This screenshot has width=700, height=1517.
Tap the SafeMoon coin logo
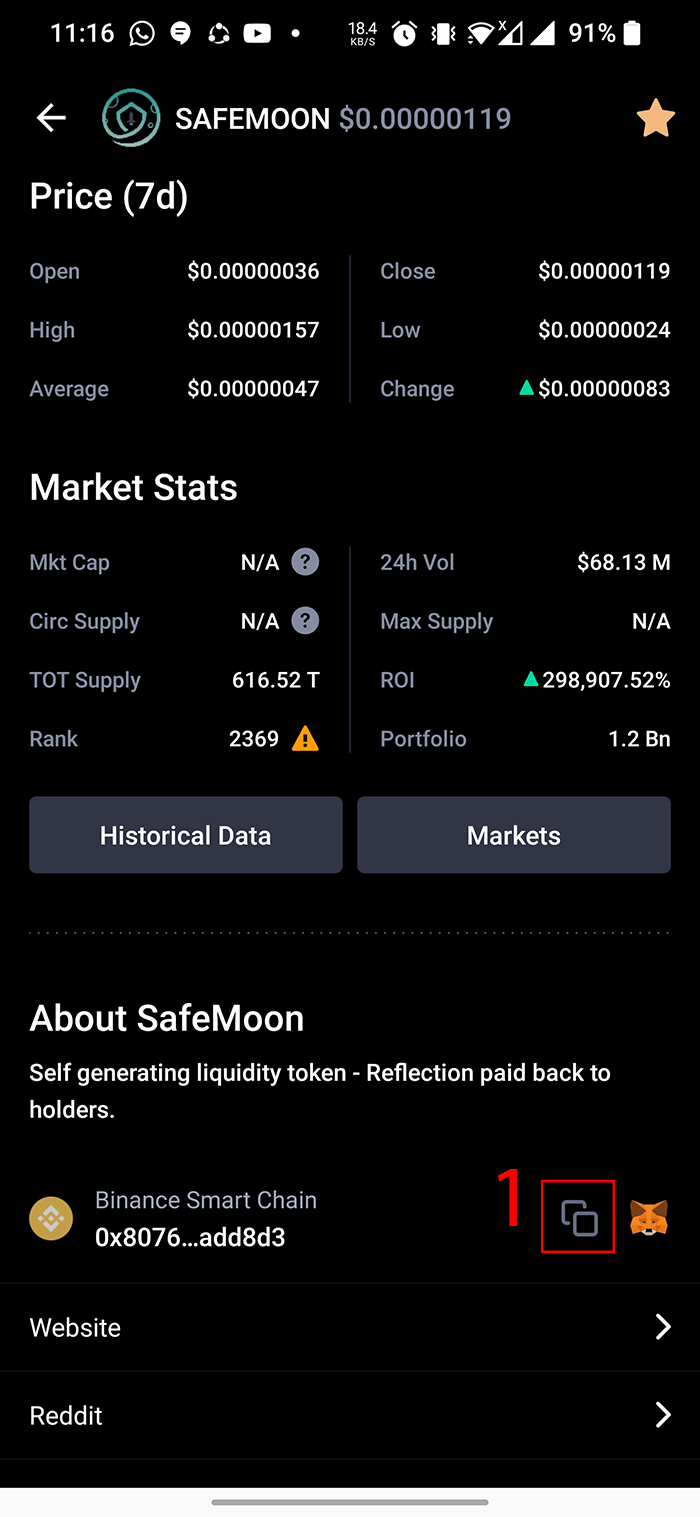click(131, 118)
